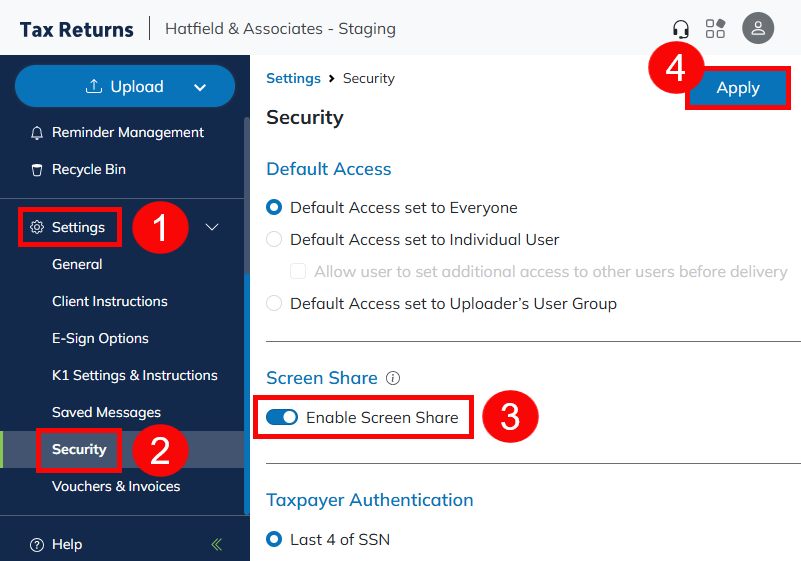Collapse sidebar with double chevron icon
Screen dimensions: 801x561
[x=217, y=544]
